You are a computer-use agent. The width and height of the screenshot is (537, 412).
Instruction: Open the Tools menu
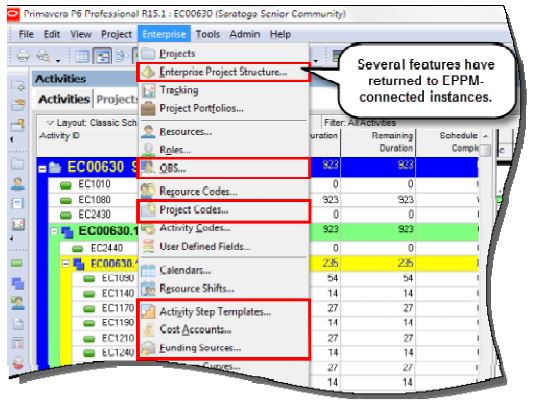[208, 34]
